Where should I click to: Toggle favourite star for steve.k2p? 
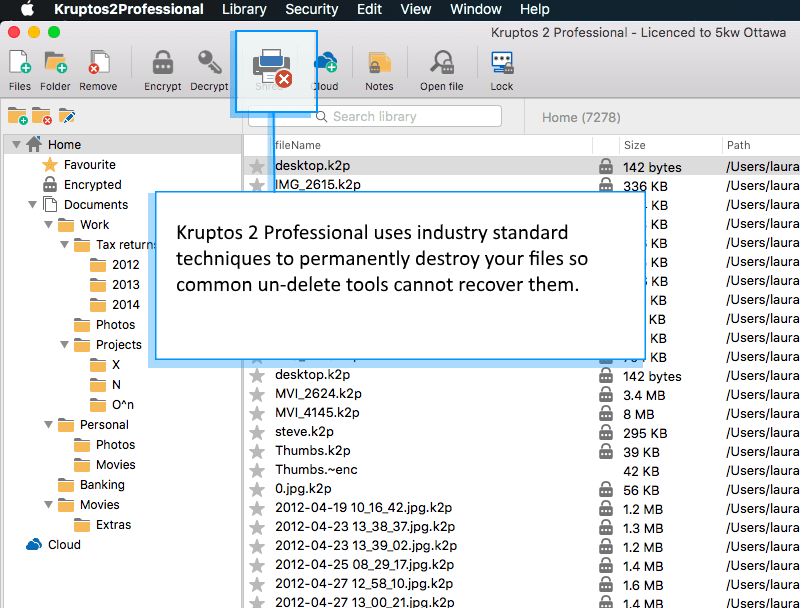tap(257, 432)
